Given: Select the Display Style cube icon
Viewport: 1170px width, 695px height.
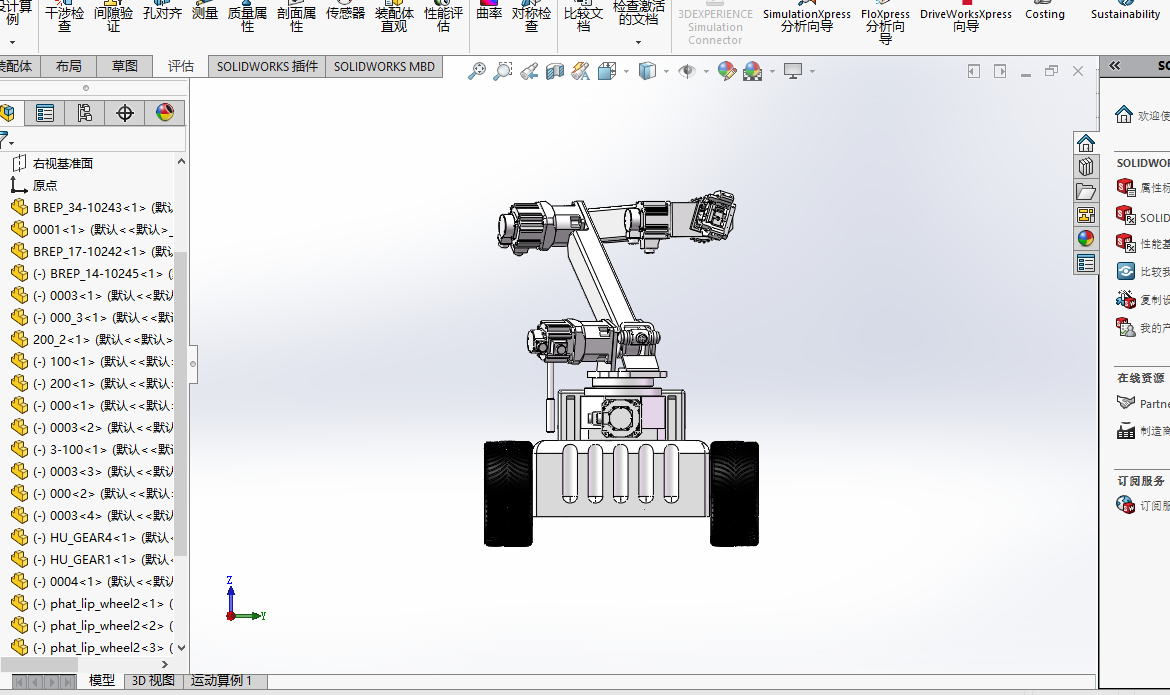Looking at the screenshot, I should (647, 71).
